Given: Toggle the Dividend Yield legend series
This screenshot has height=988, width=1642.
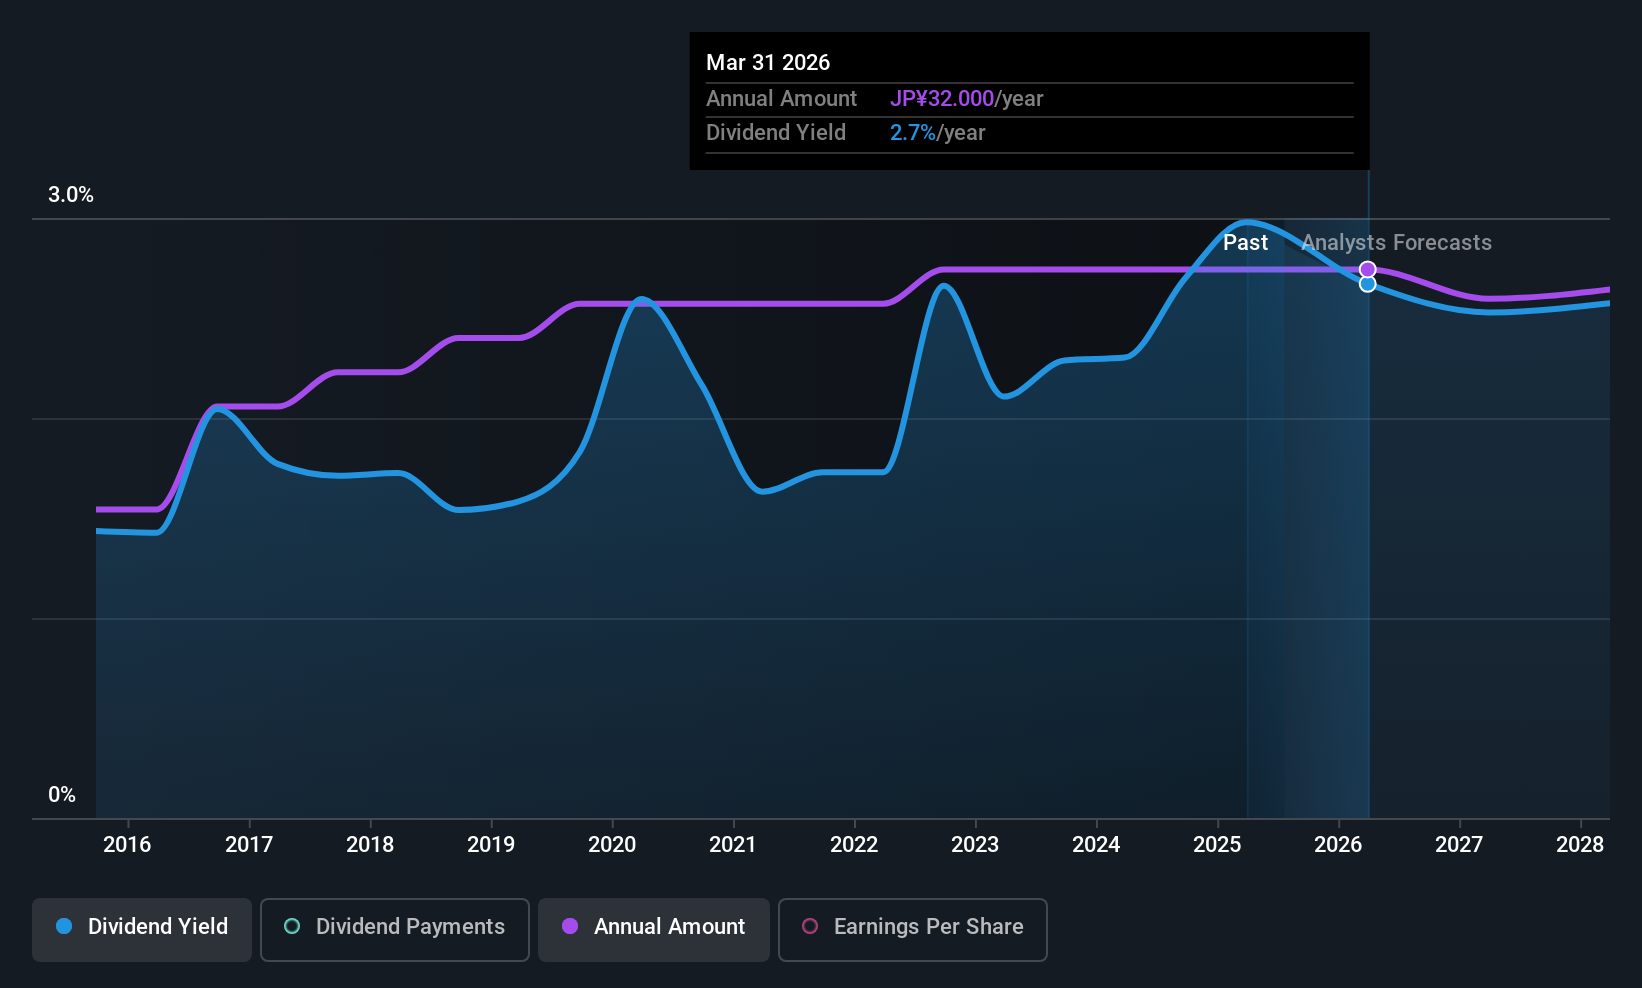Looking at the screenshot, I should click(142, 930).
